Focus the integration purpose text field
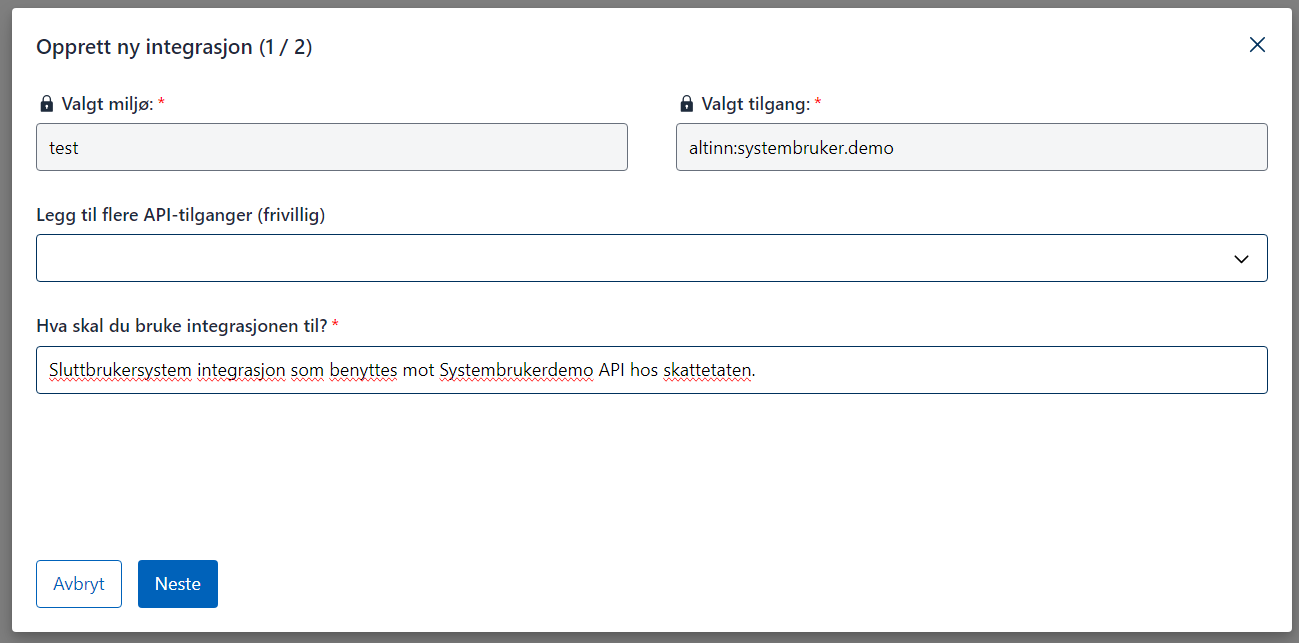Image resolution: width=1299 pixels, height=643 pixels. tap(1000, 370)
